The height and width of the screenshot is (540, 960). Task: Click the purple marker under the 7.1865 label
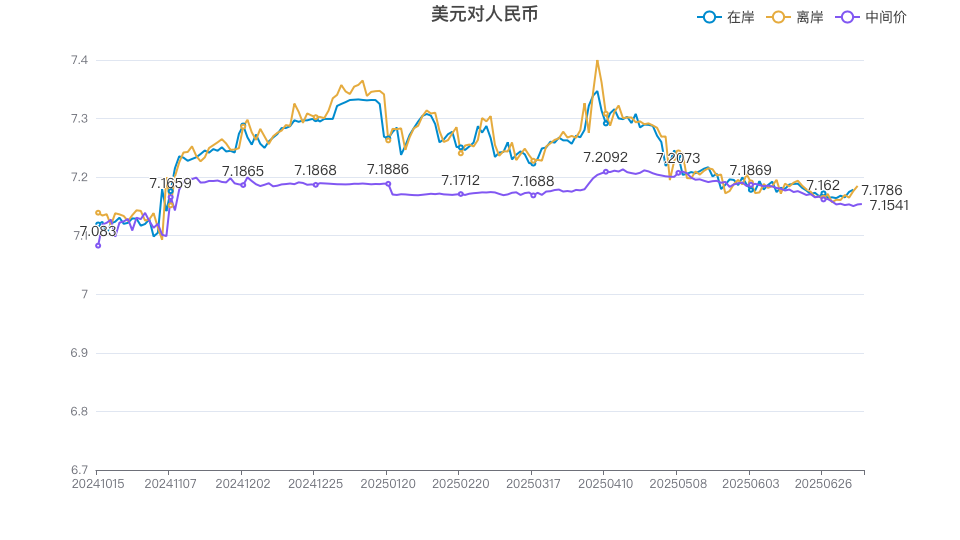click(243, 185)
